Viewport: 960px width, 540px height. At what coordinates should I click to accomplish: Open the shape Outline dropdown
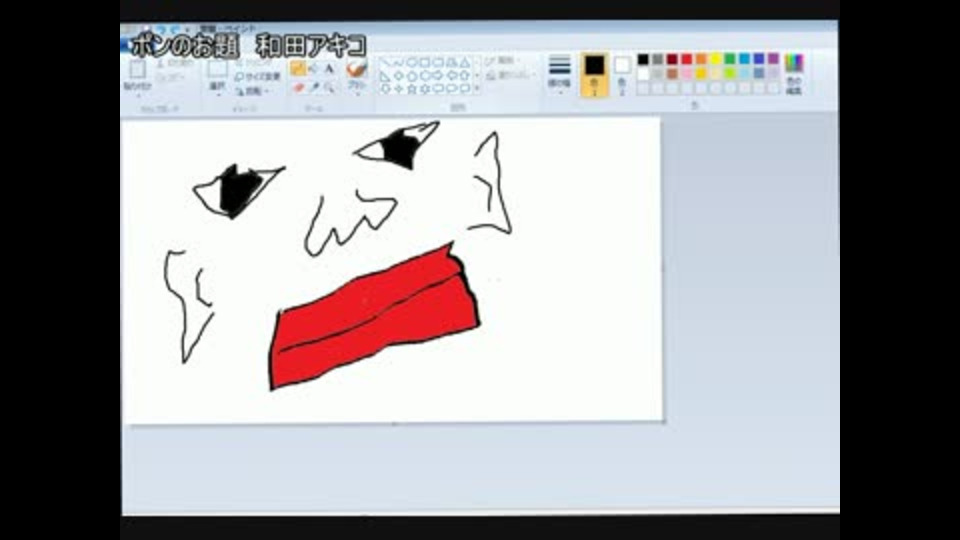click(502, 61)
